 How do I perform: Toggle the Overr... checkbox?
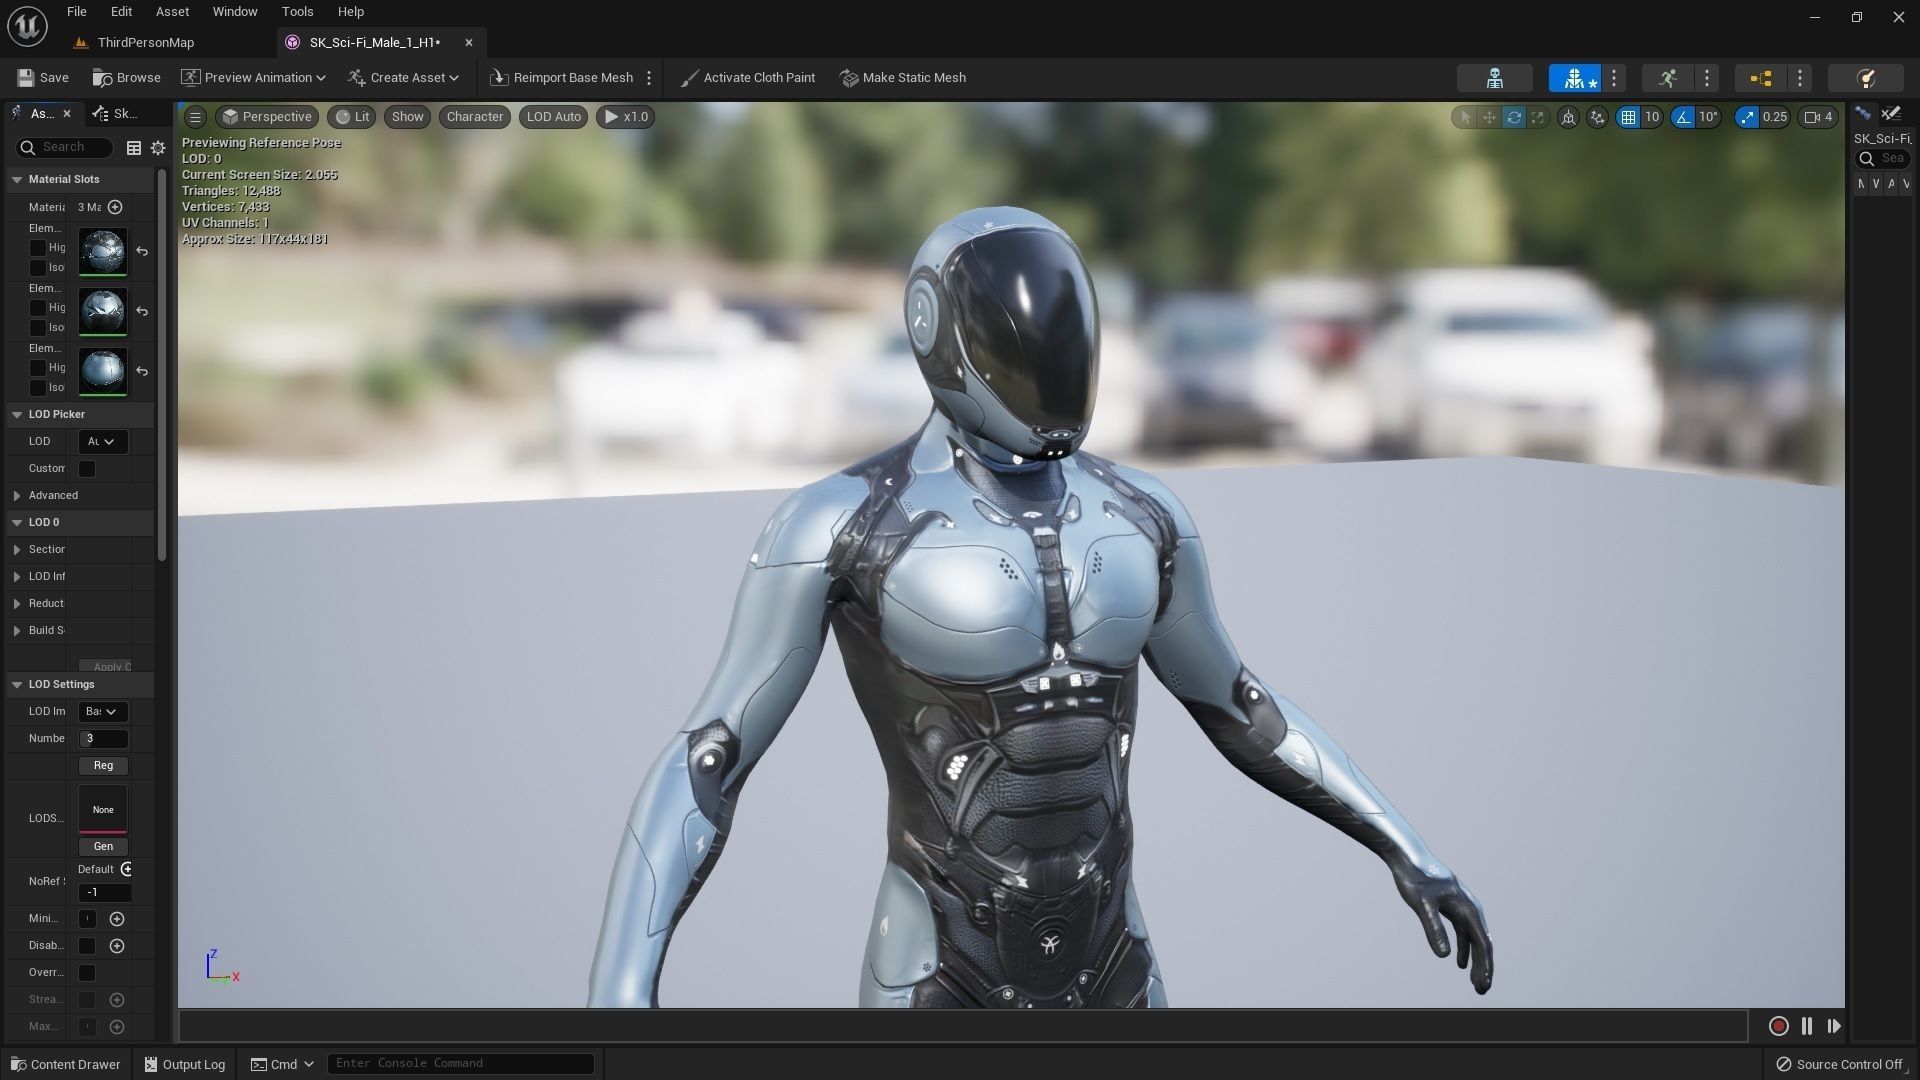pos(87,973)
